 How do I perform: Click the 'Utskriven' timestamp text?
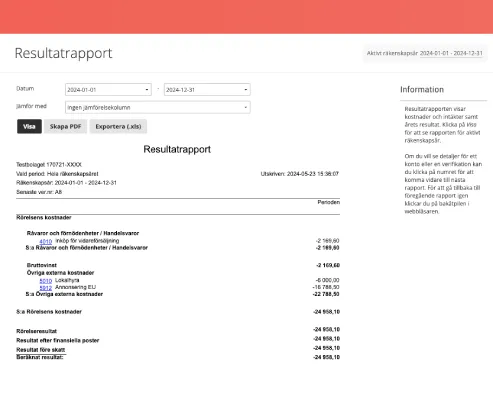300,174
